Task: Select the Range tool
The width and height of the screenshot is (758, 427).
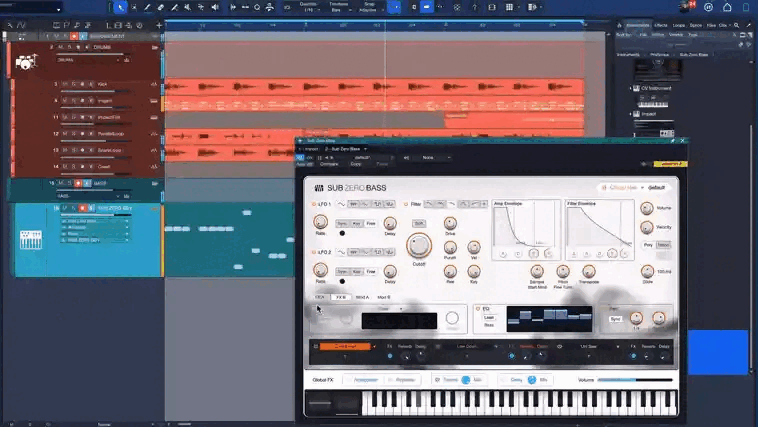Action: [134, 7]
